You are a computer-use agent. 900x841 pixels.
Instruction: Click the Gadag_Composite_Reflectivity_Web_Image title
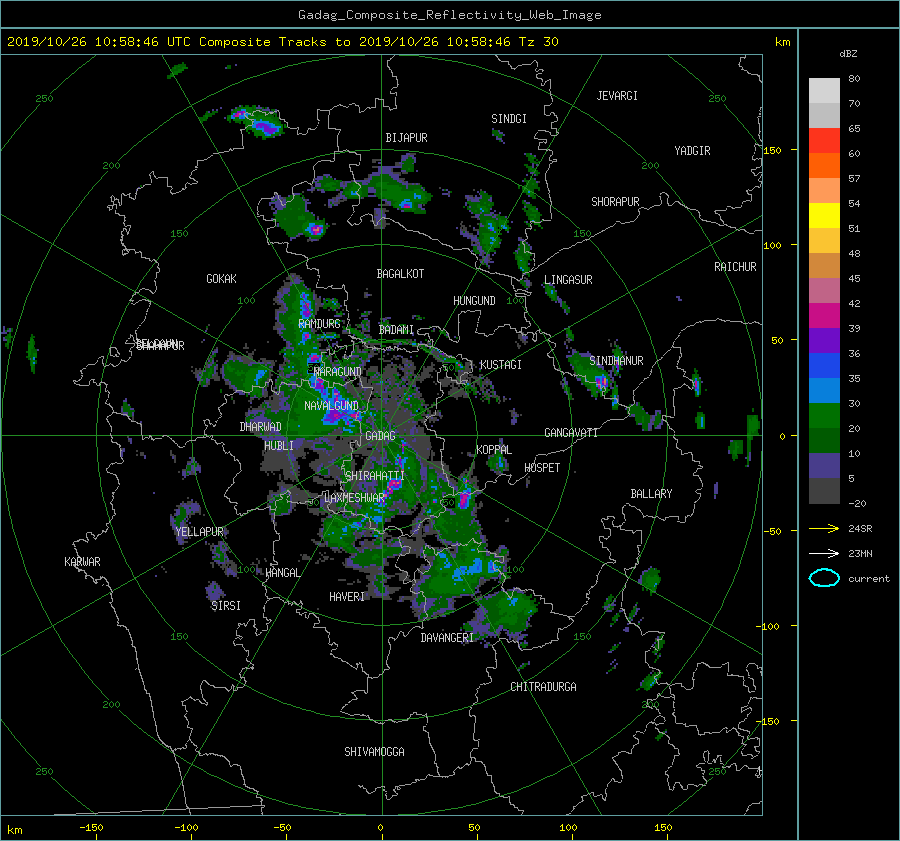point(449,15)
